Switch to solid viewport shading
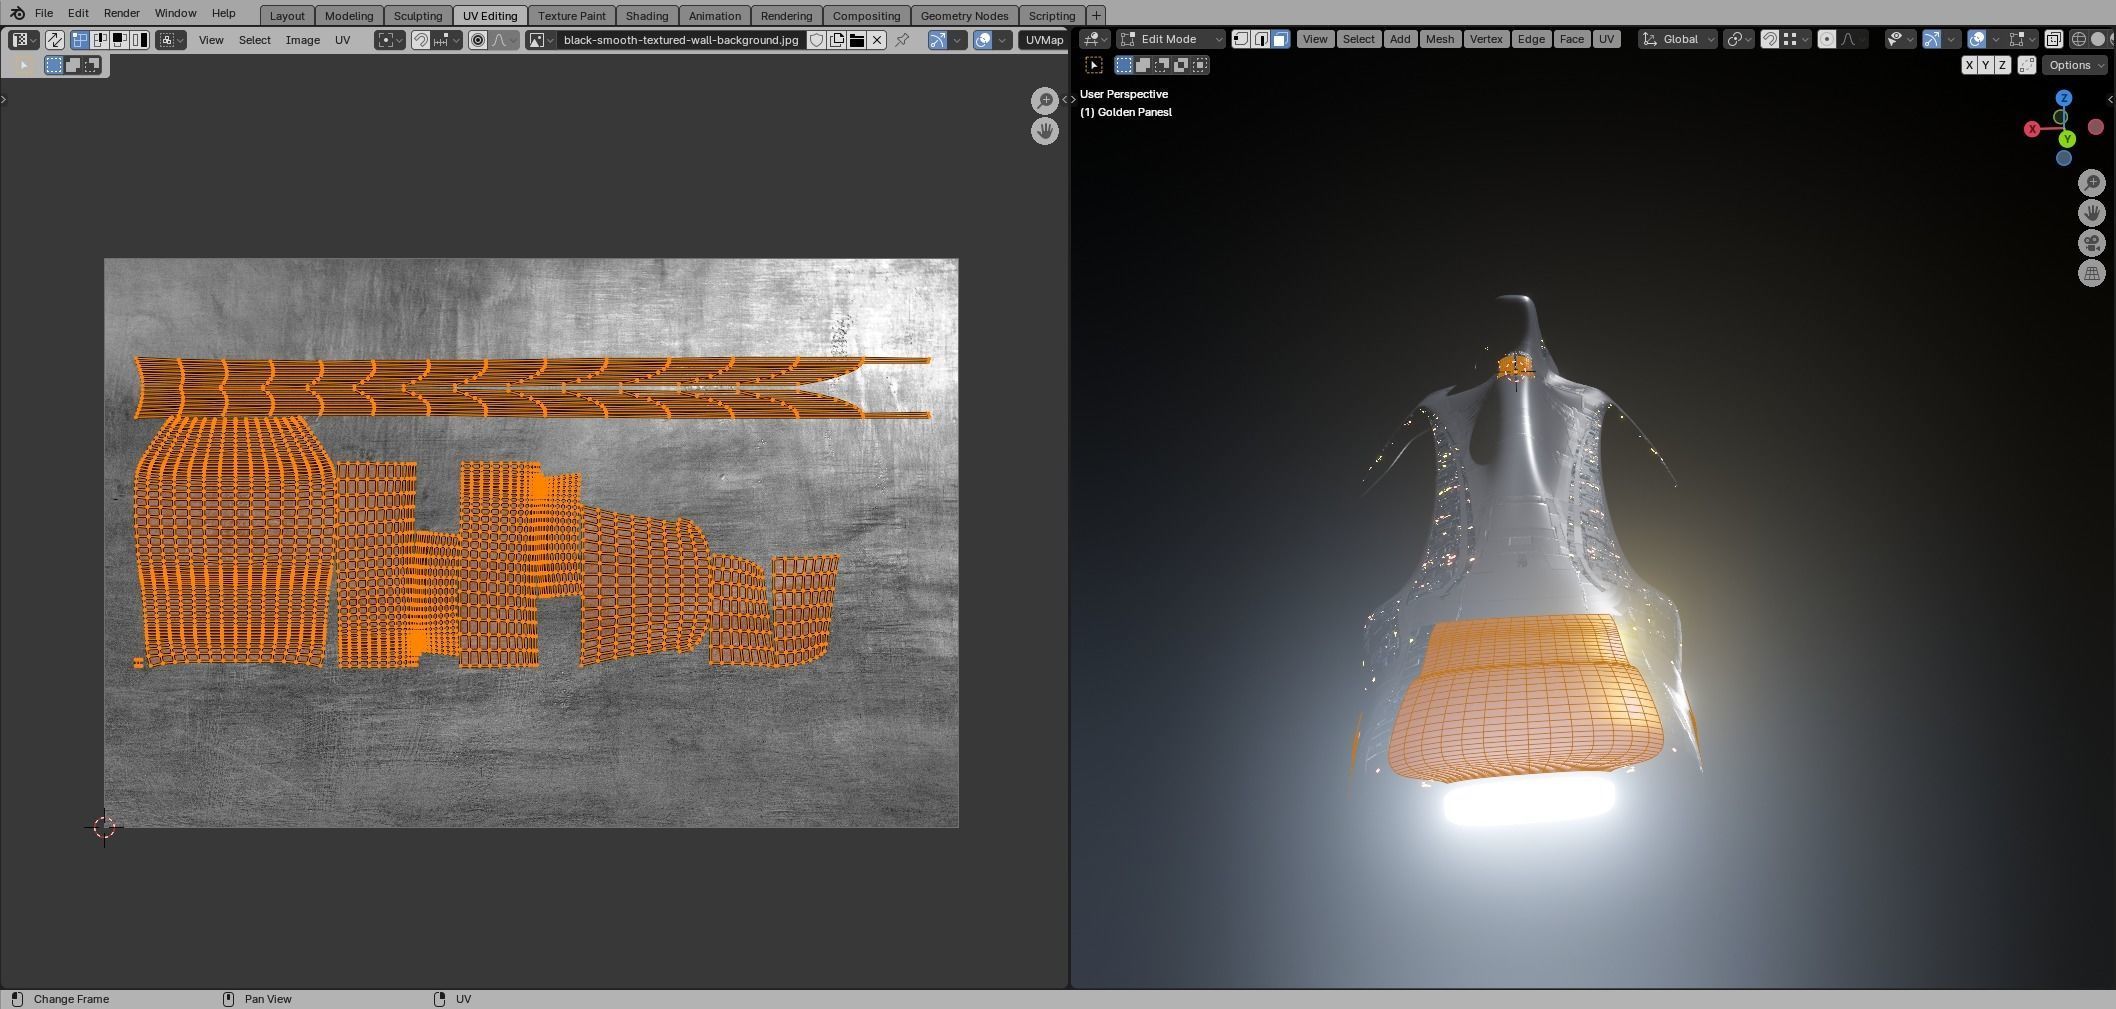Image resolution: width=2116 pixels, height=1009 pixels. [2098, 39]
